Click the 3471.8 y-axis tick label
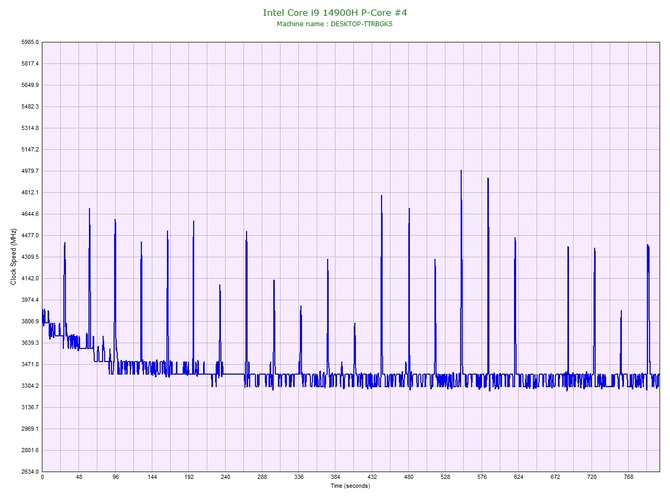Screen dimensions: 670x503 (x=30, y=364)
